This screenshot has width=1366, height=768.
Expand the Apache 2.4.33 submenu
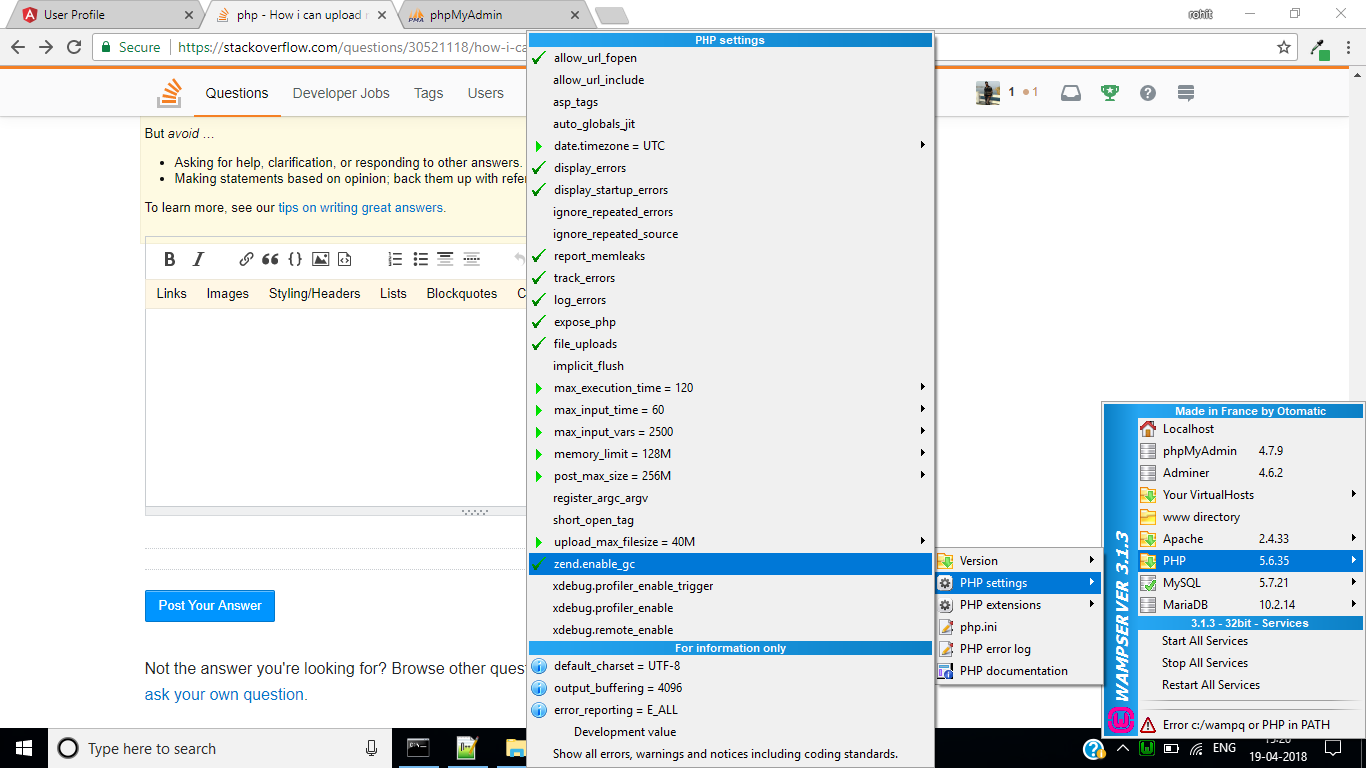point(1250,539)
